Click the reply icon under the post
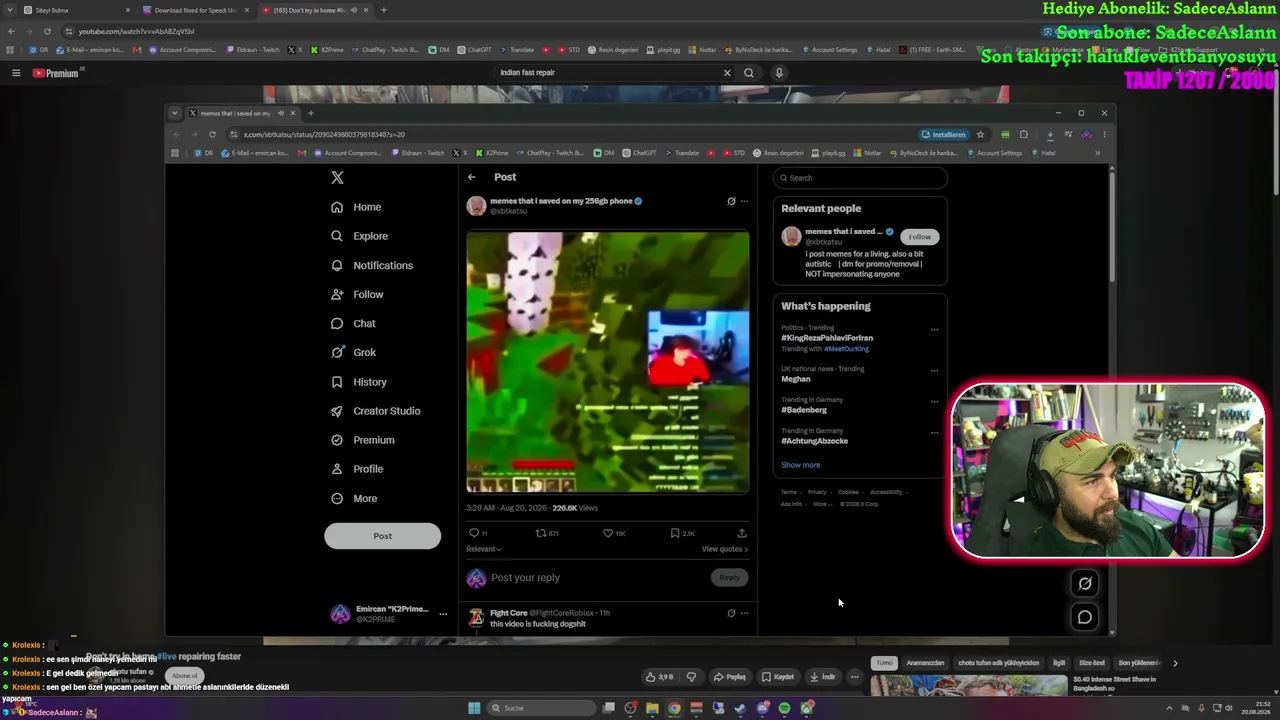 474,533
